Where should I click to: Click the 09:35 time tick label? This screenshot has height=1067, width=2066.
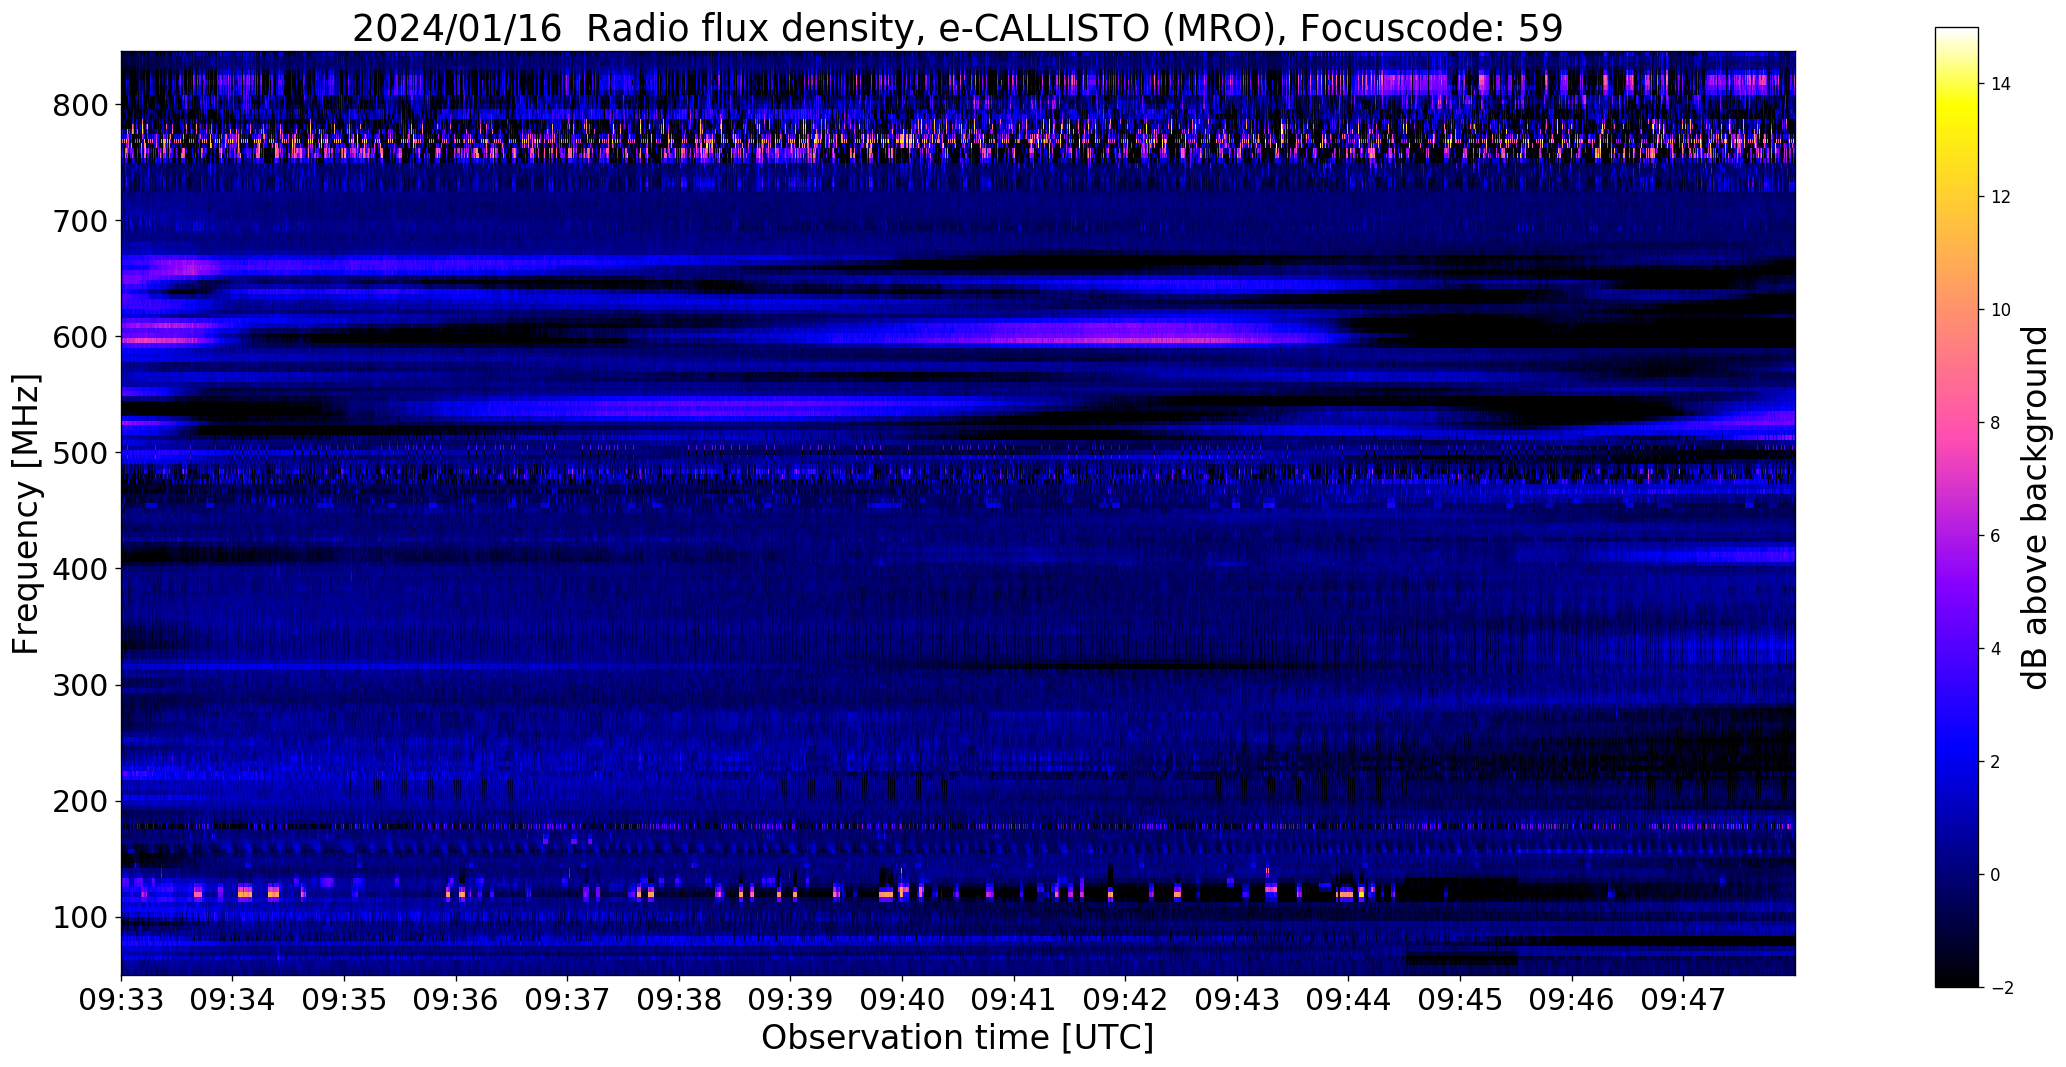tap(345, 1000)
